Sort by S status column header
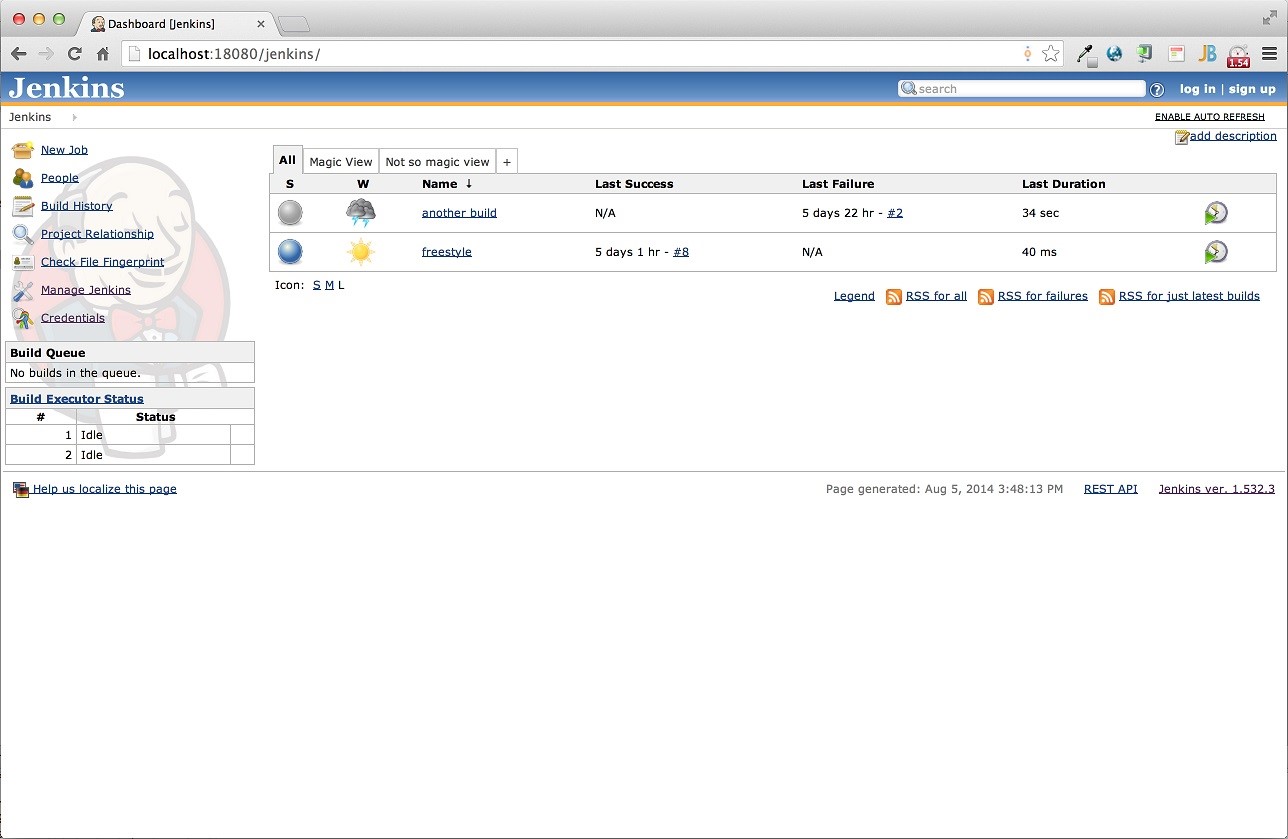Image resolution: width=1288 pixels, height=839 pixels. pos(290,184)
